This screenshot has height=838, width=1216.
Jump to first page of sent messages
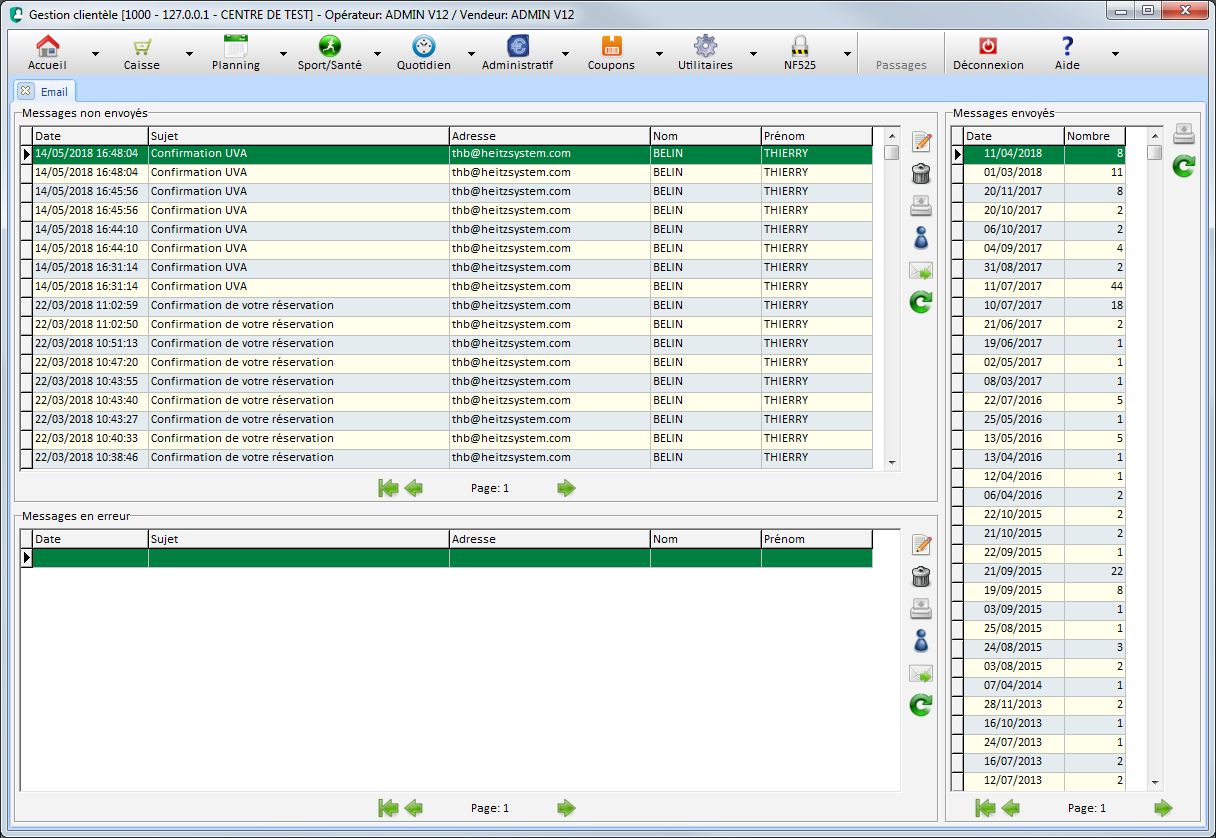(x=985, y=808)
